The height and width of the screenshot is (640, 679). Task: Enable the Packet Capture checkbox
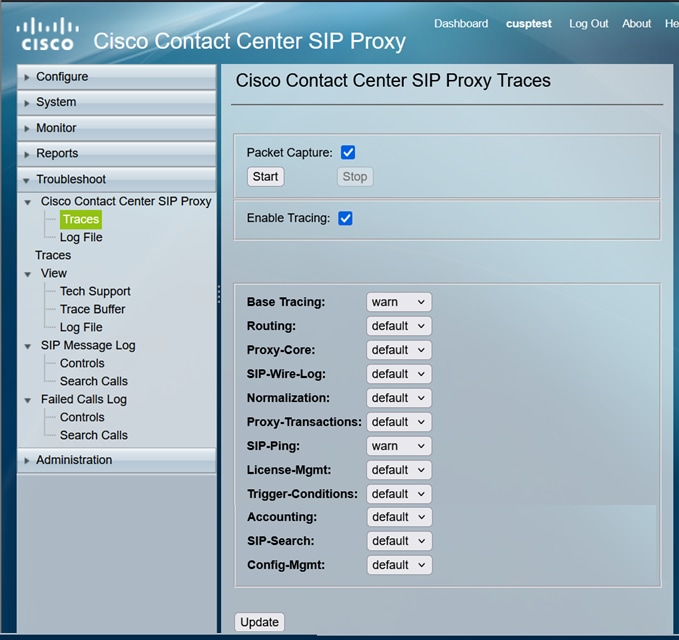coord(348,152)
